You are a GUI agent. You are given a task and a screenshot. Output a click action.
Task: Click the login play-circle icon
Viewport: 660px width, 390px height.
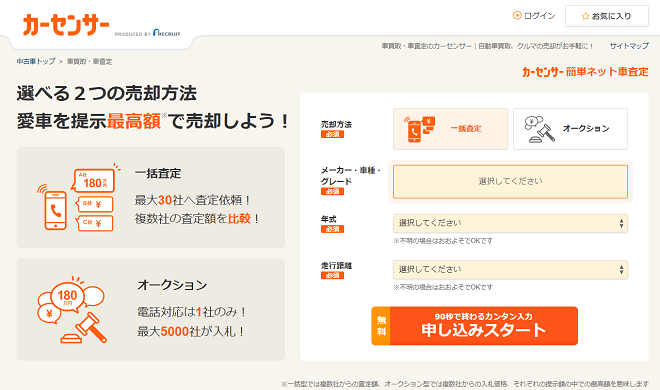click(517, 16)
